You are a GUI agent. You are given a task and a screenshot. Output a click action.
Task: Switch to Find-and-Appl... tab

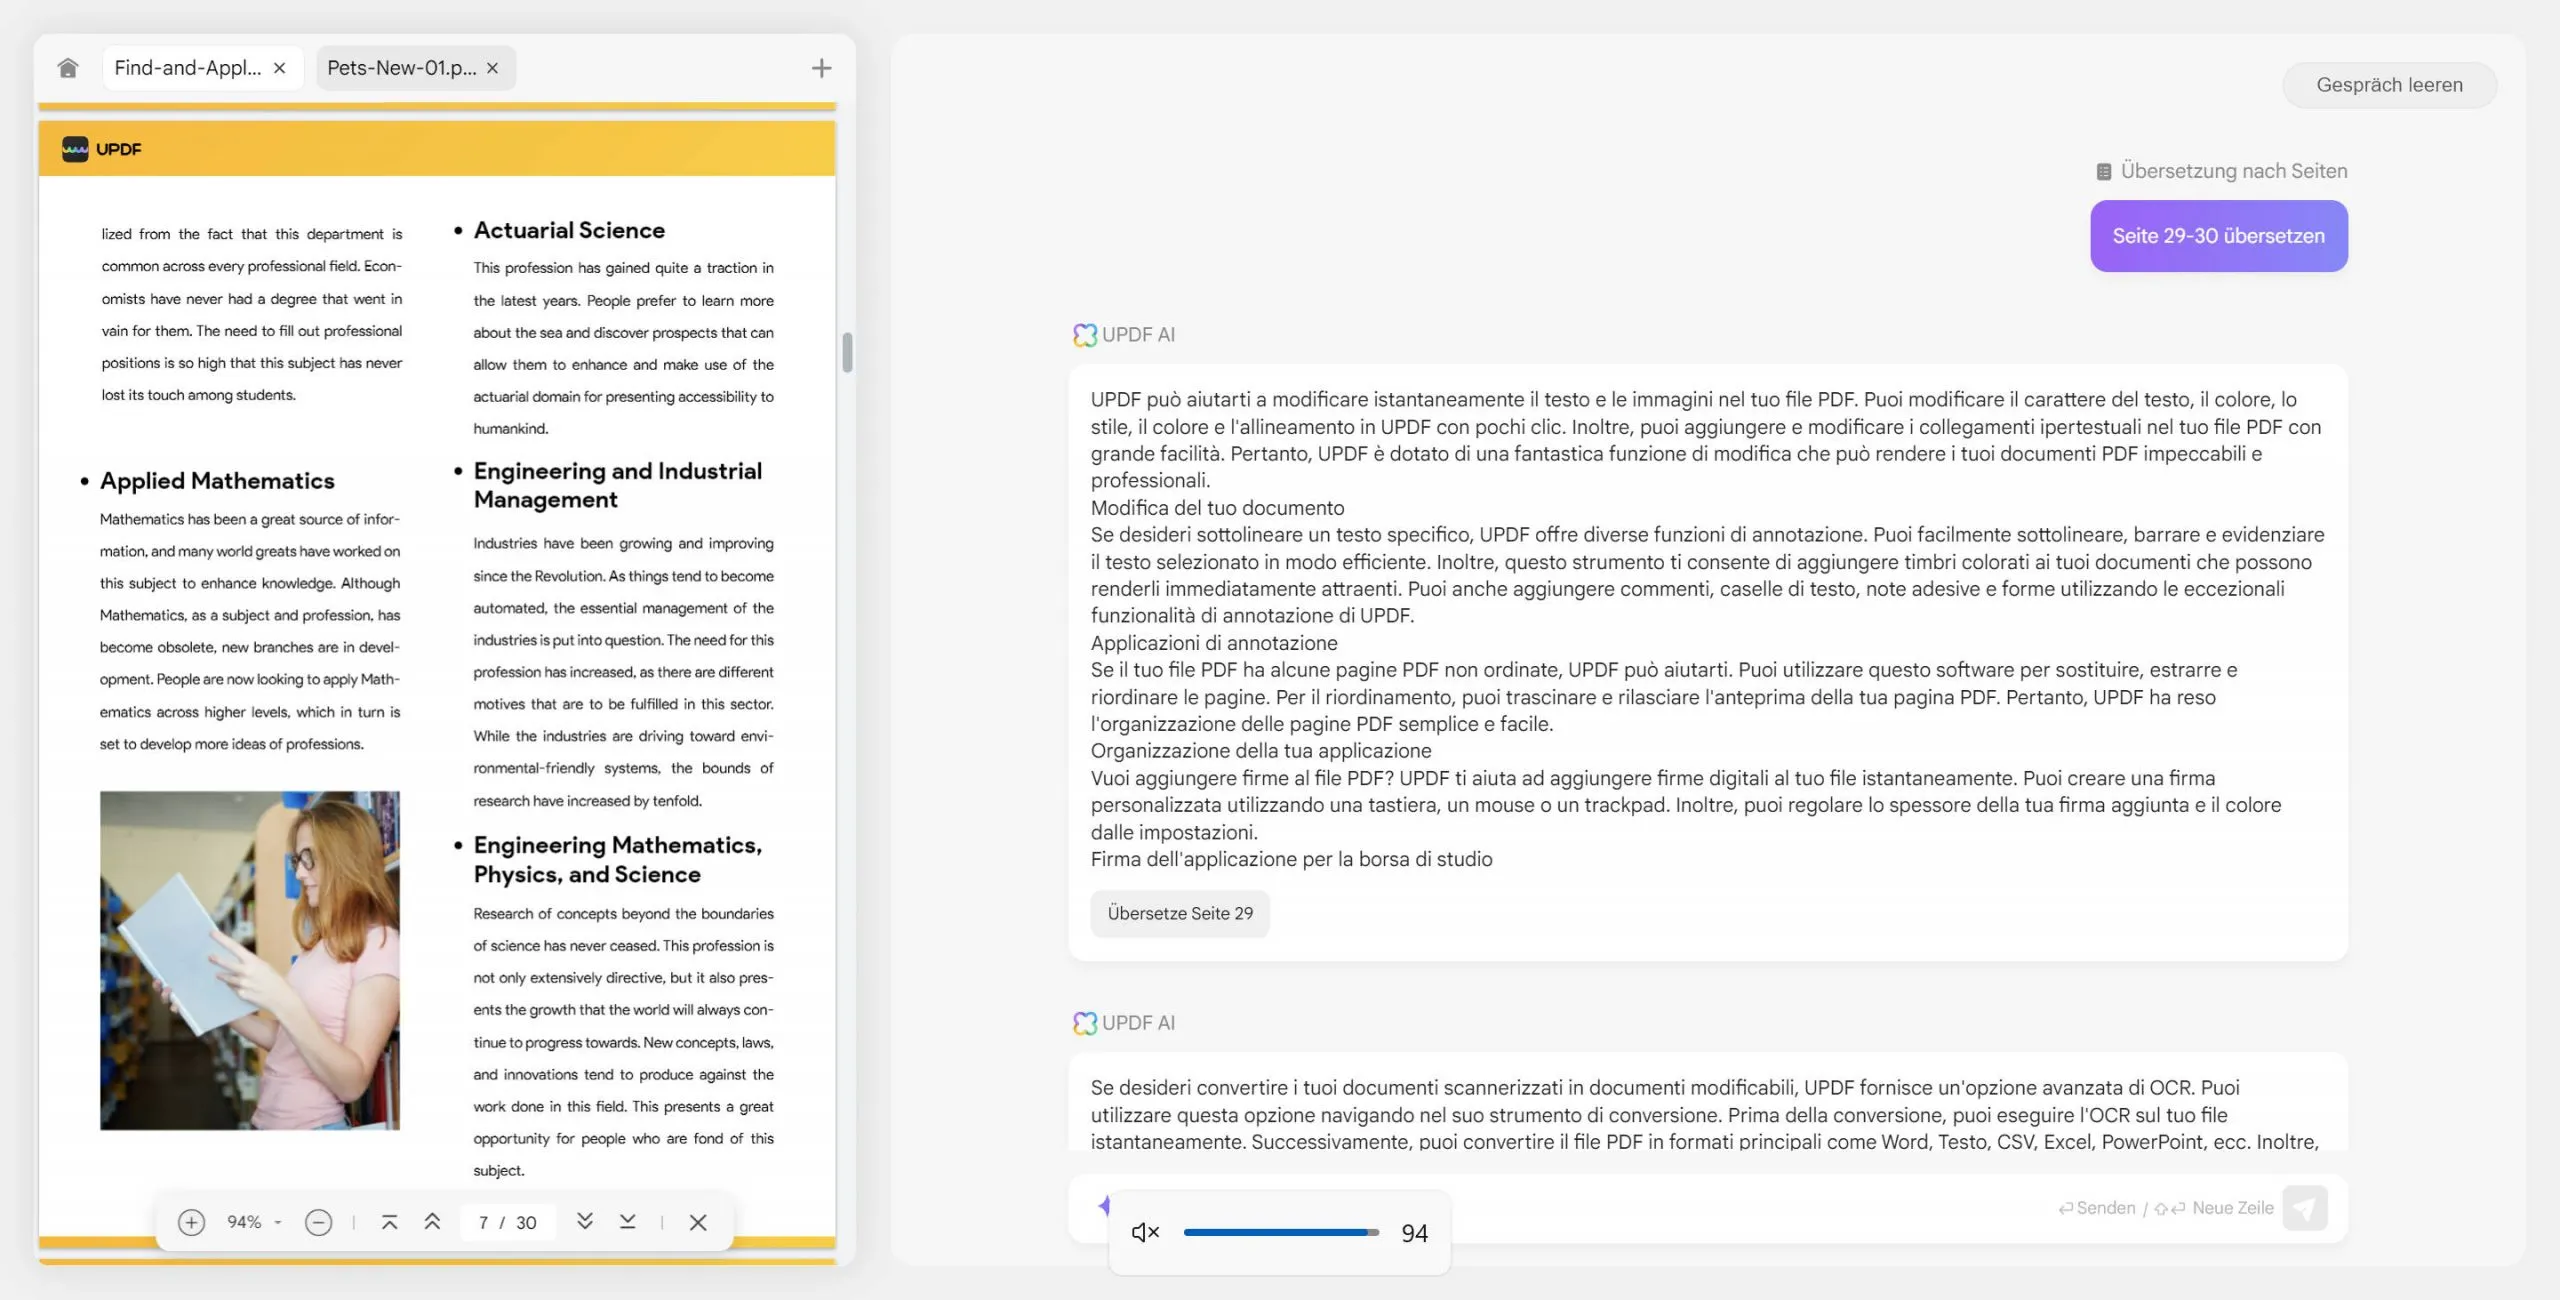[187, 68]
